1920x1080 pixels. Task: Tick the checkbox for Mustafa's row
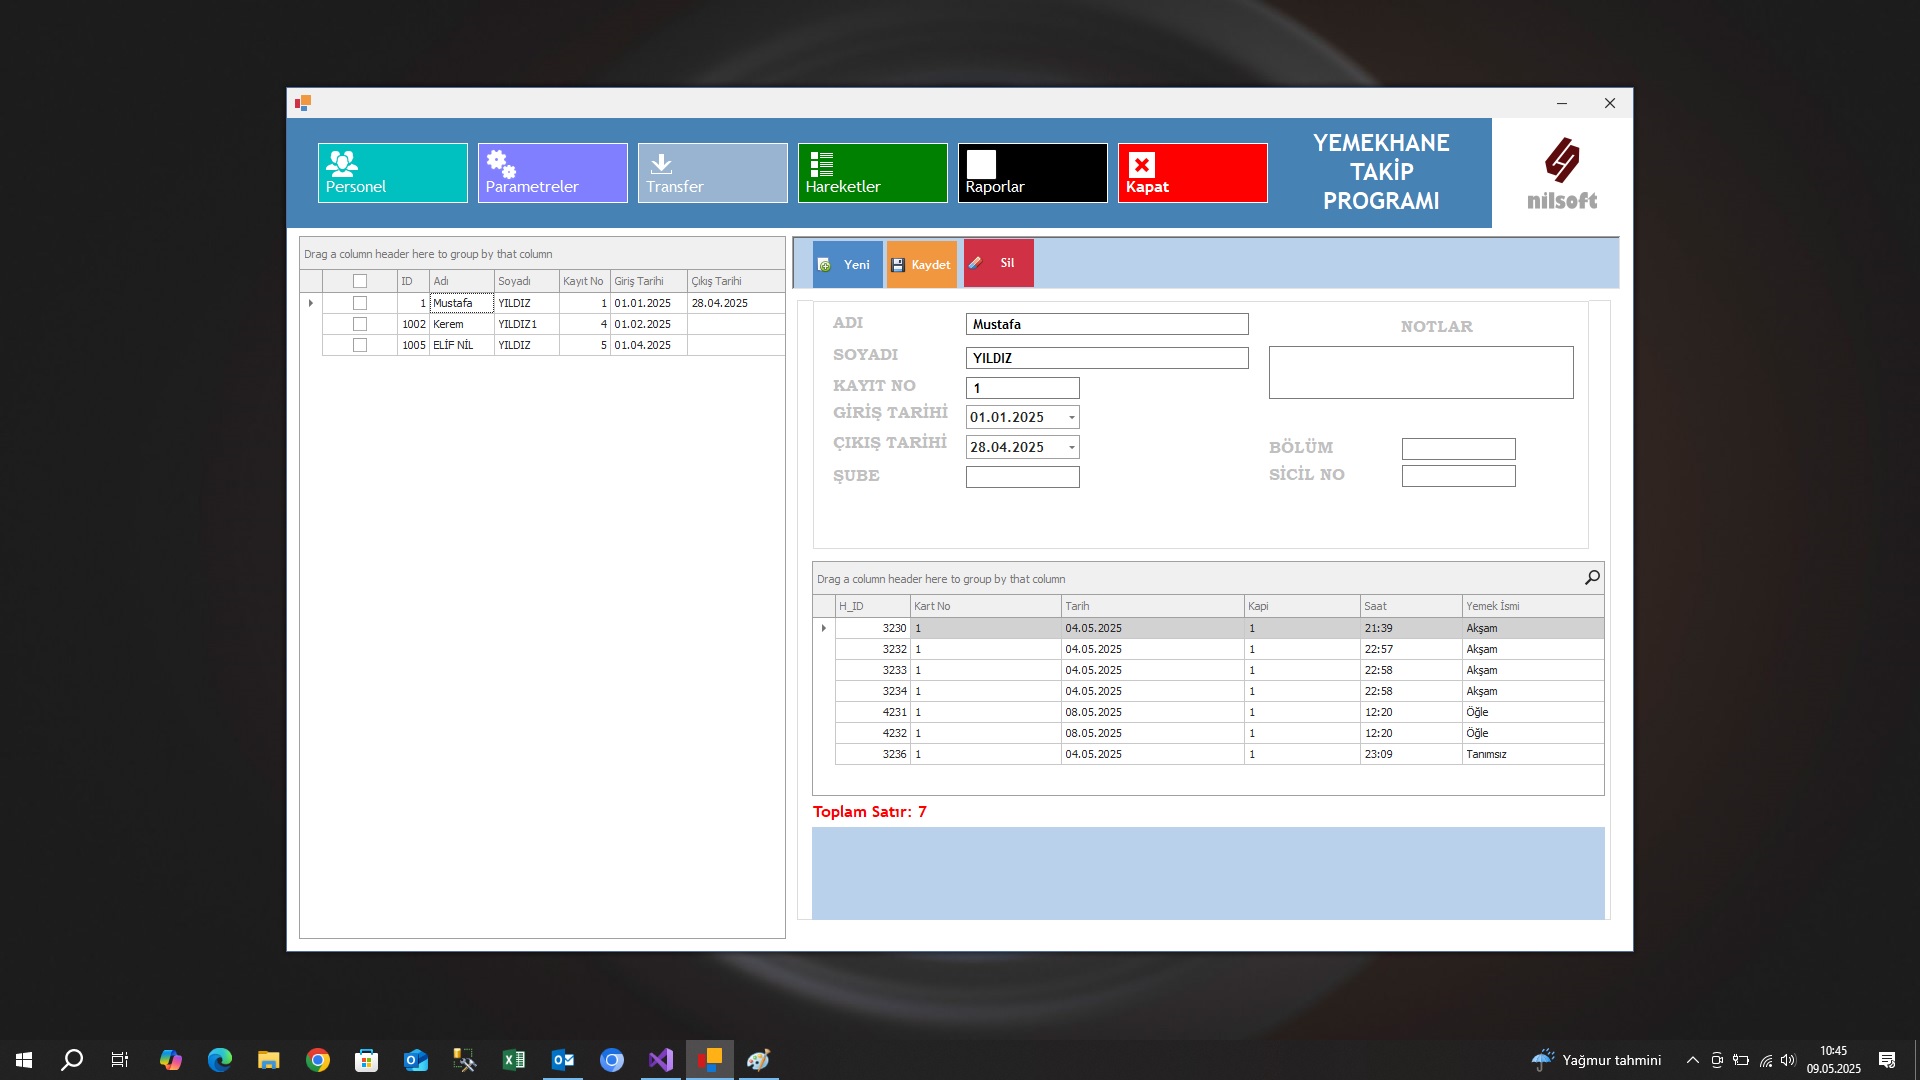360,303
